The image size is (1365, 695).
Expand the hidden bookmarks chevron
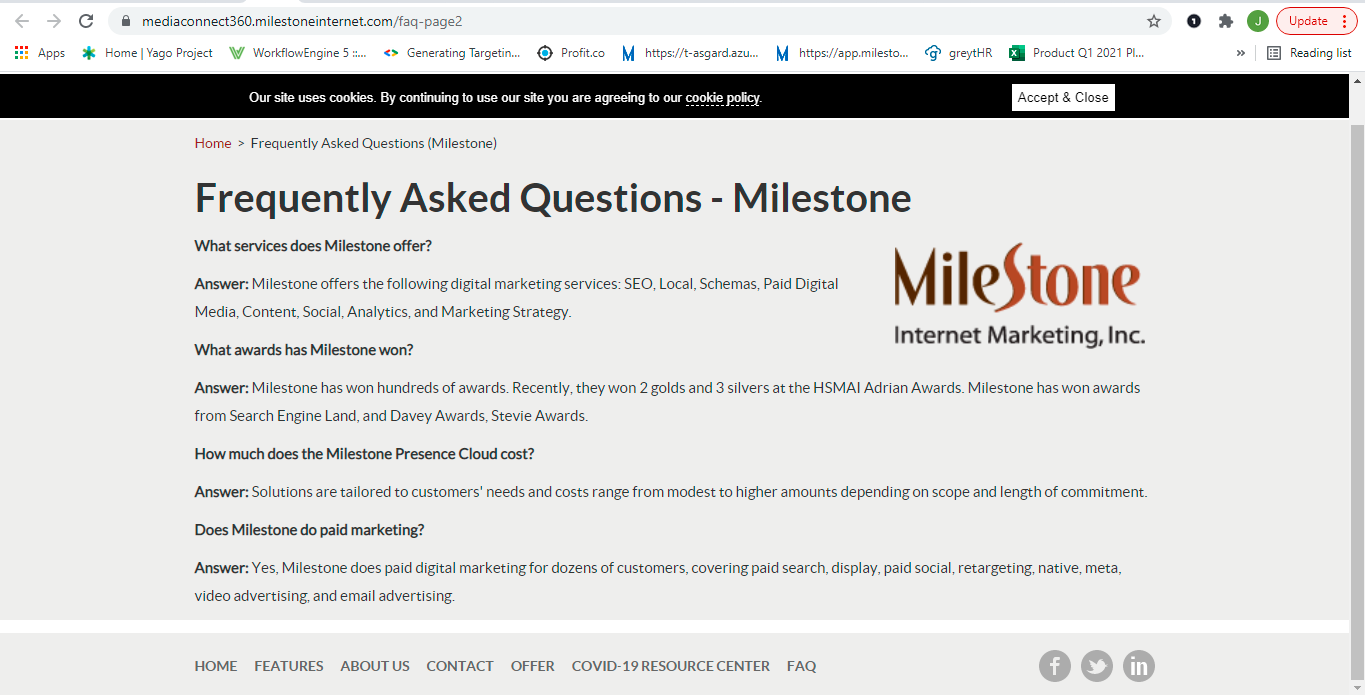click(x=1241, y=53)
